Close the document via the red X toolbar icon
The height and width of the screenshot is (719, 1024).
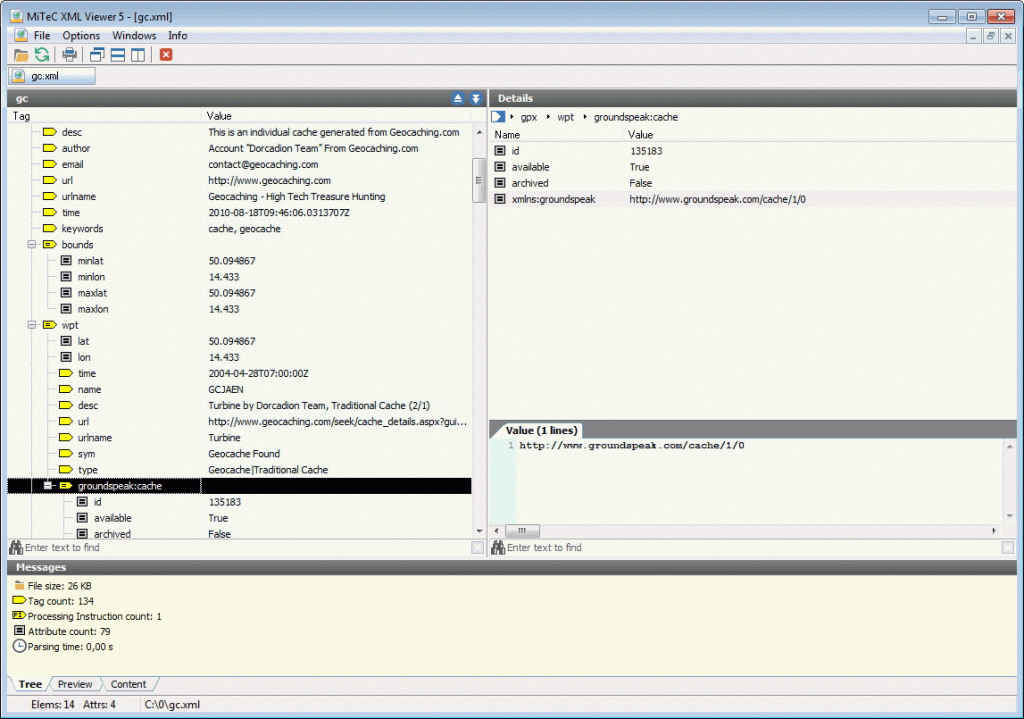[x=164, y=55]
